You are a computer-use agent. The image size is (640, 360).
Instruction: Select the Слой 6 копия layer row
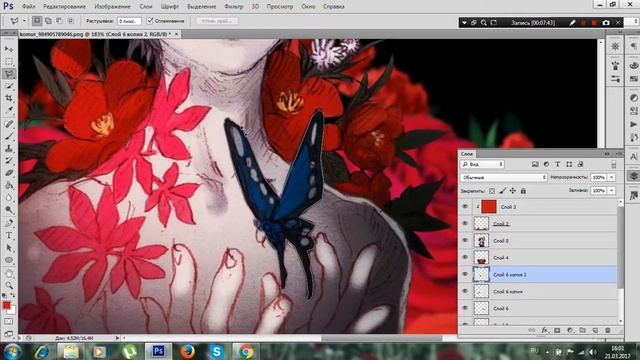pyautogui.click(x=545, y=291)
